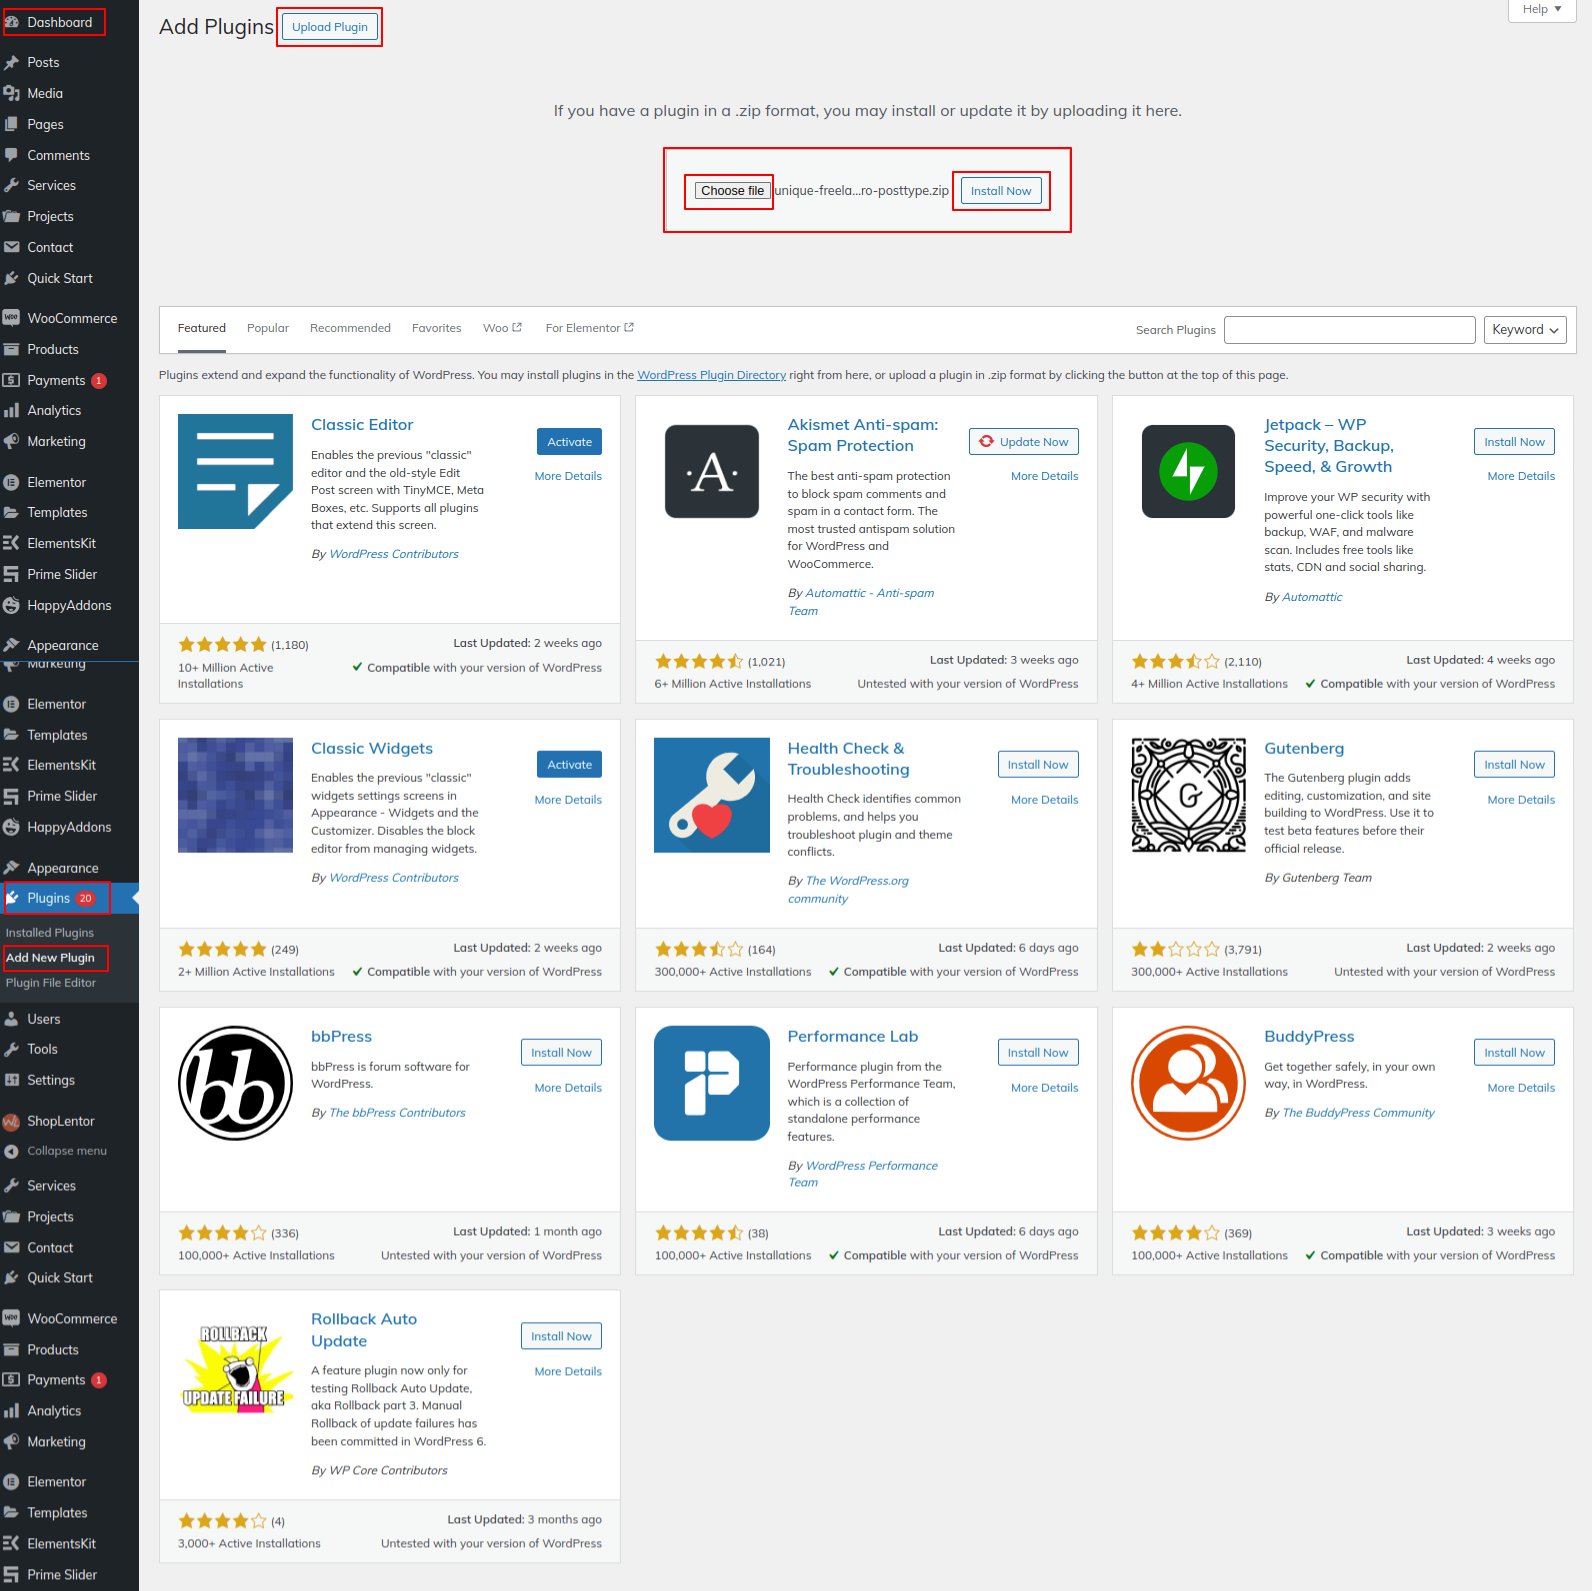Open the WordPress Plugin Directory link
The image size is (1592, 1591).
(711, 376)
